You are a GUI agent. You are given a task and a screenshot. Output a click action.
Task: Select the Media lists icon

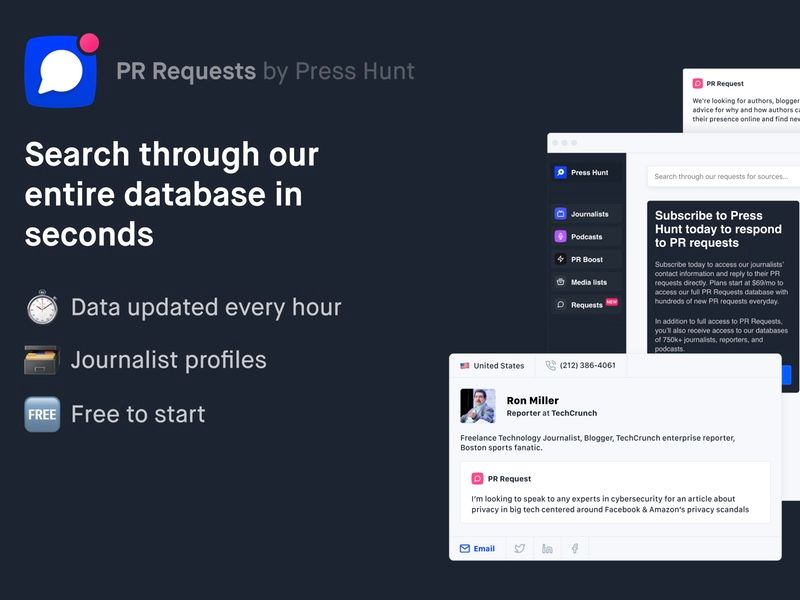tap(560, 283)
